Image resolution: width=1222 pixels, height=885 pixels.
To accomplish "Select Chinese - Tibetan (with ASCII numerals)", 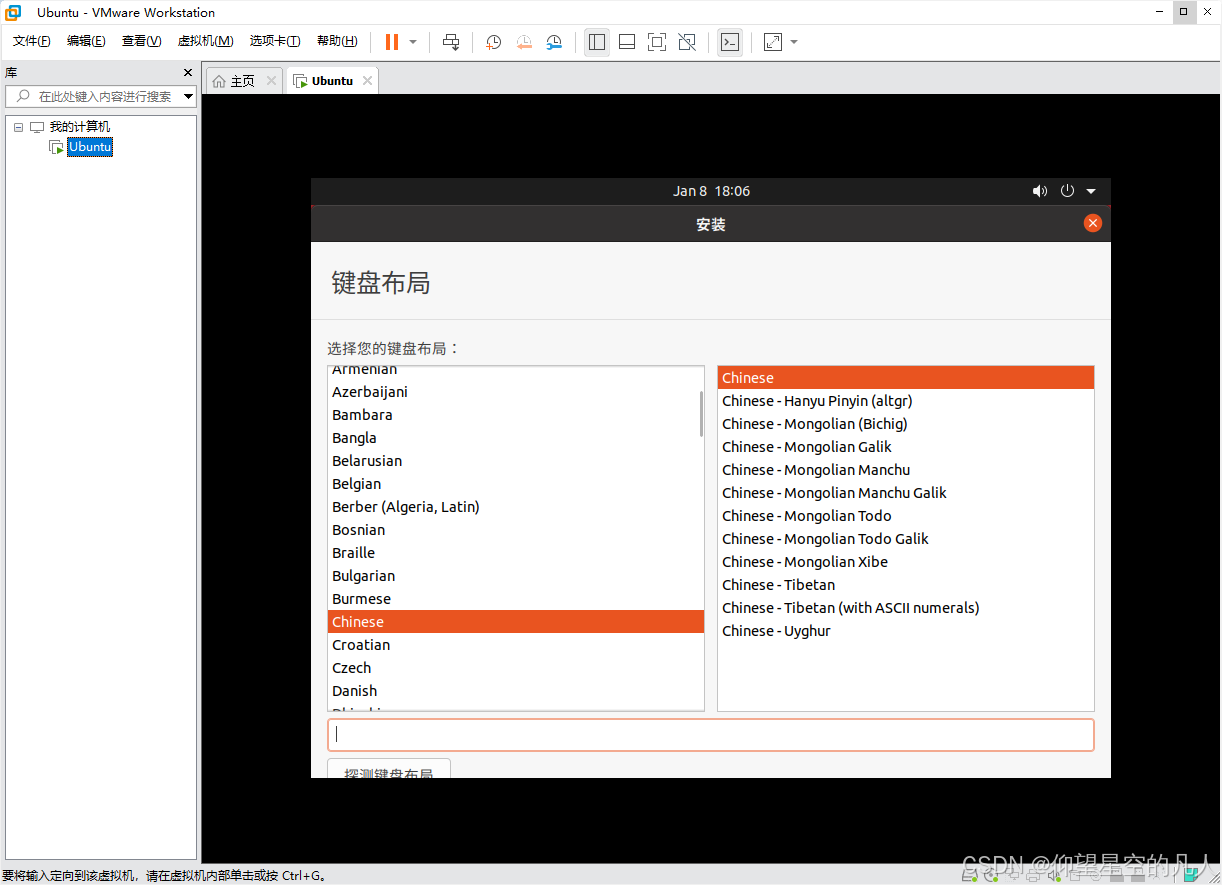I will click(906, 608).
